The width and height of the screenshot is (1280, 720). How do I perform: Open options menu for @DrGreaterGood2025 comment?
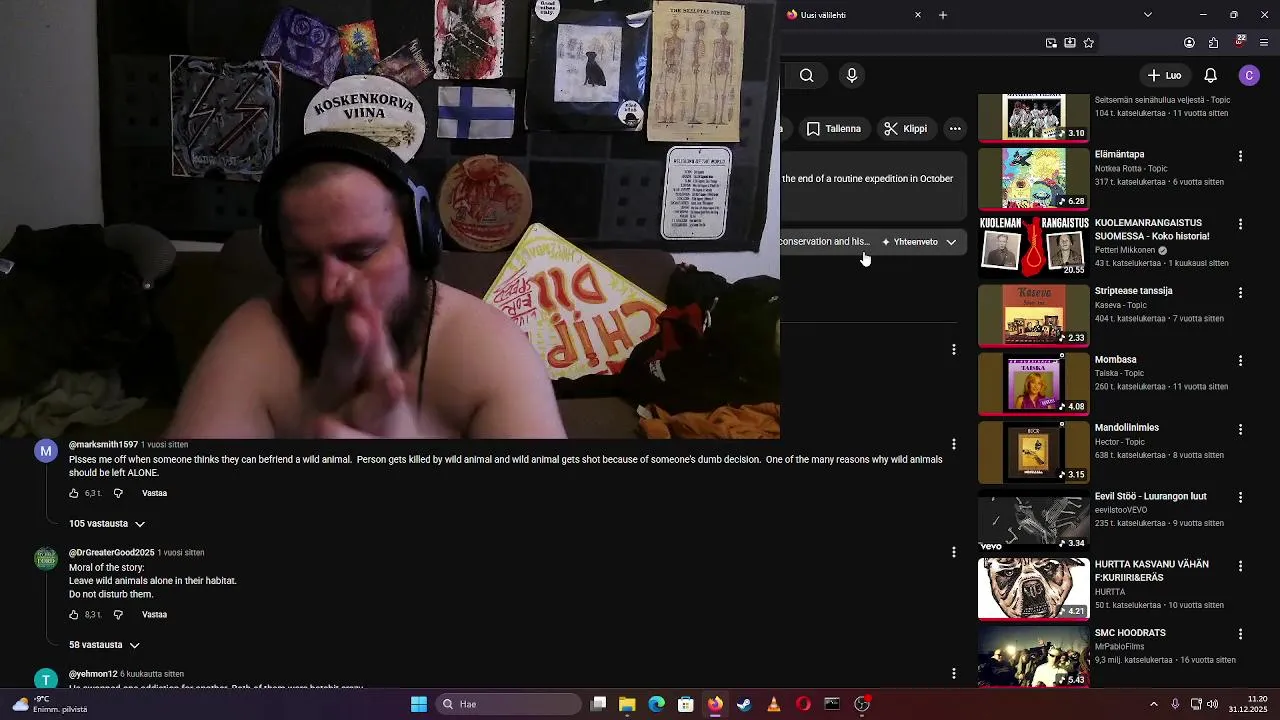coord(954,552)
